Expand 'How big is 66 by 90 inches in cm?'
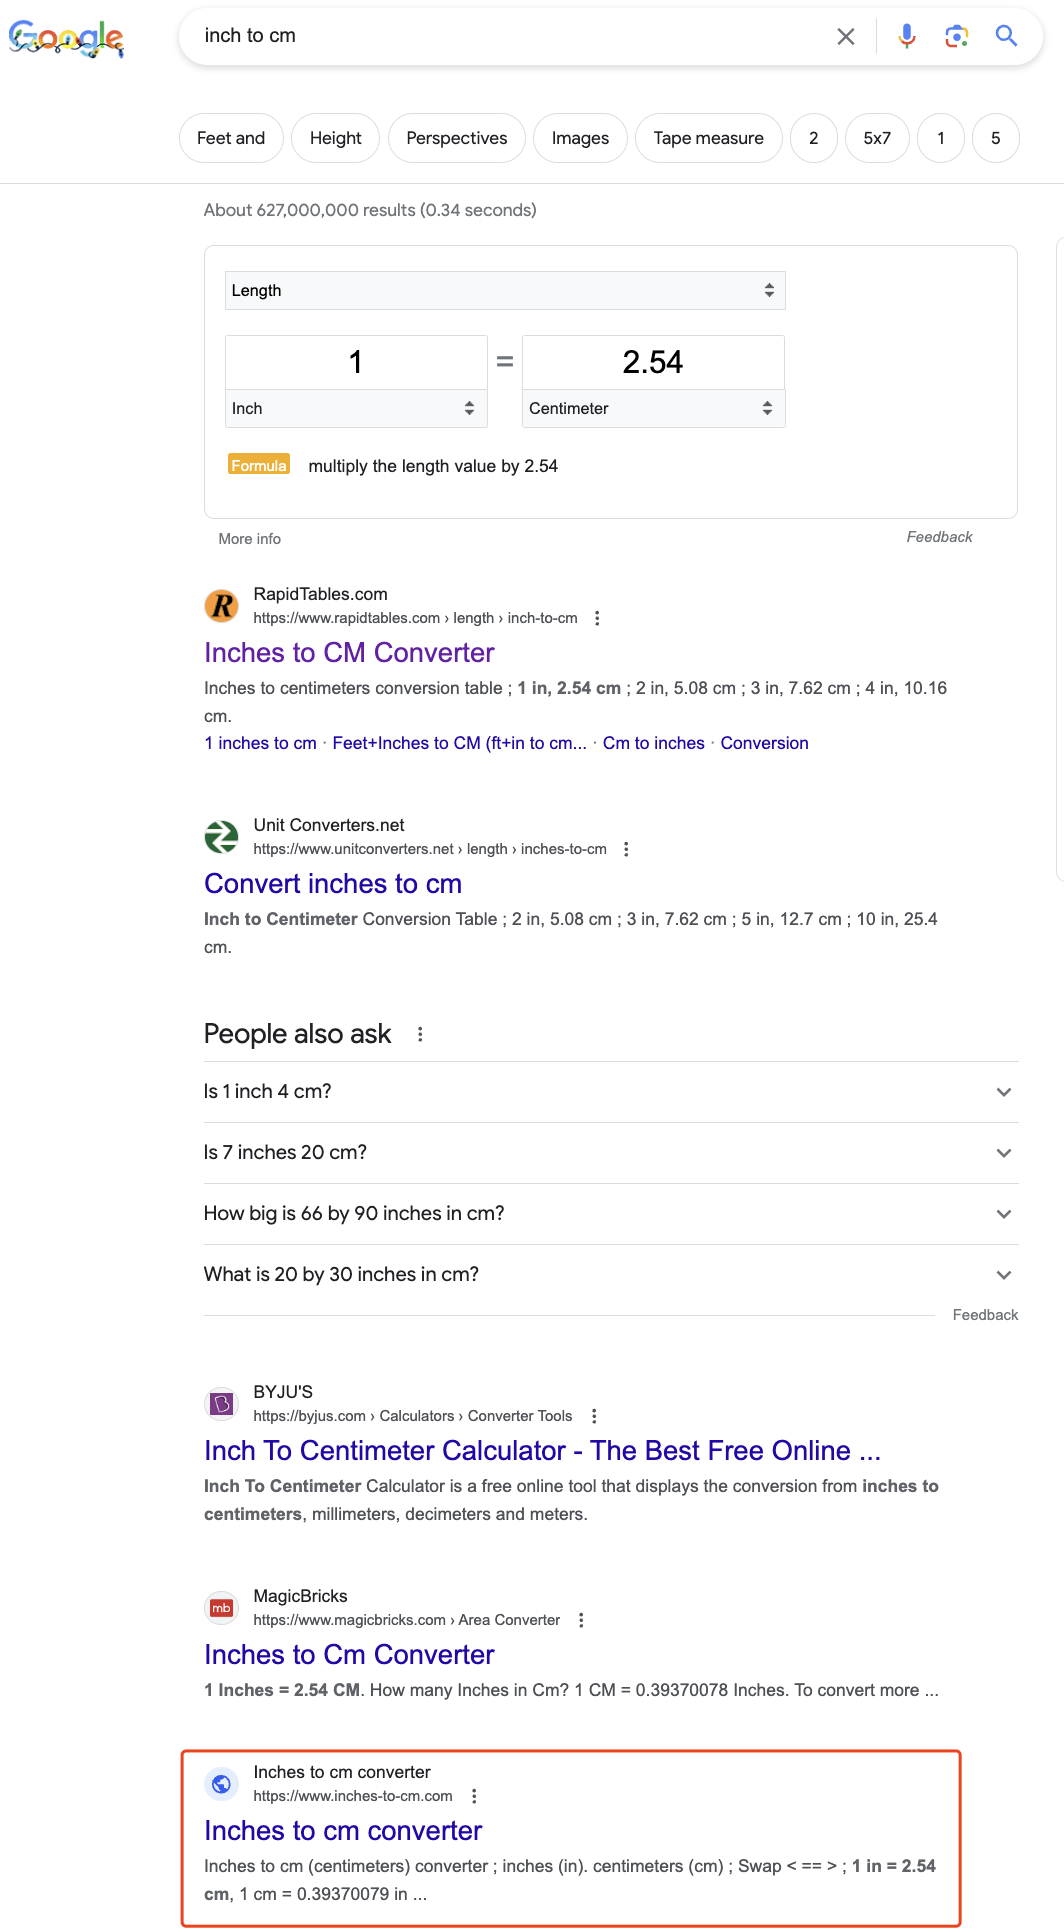The height and width of the screenshot is (1932, 1064). 611,1214
